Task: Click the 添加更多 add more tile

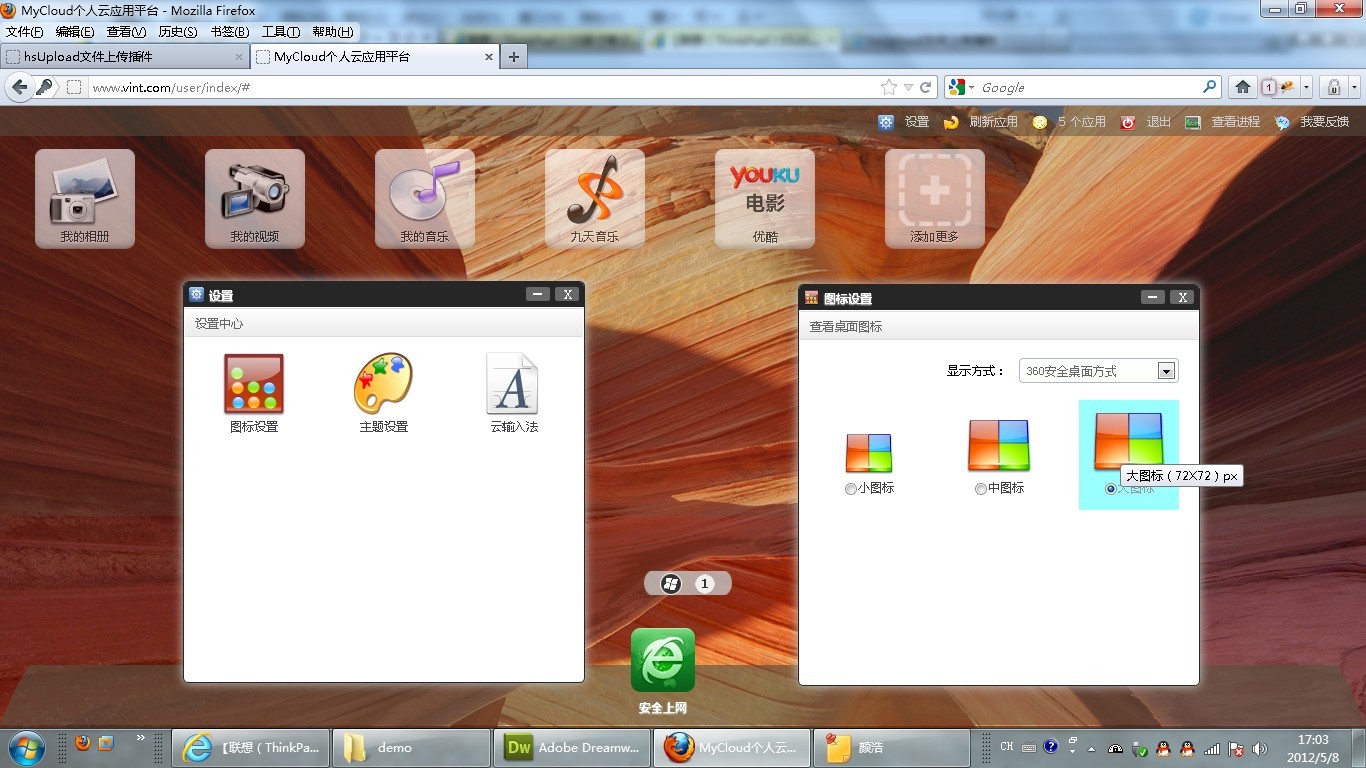Action: (x=935, y=198)
